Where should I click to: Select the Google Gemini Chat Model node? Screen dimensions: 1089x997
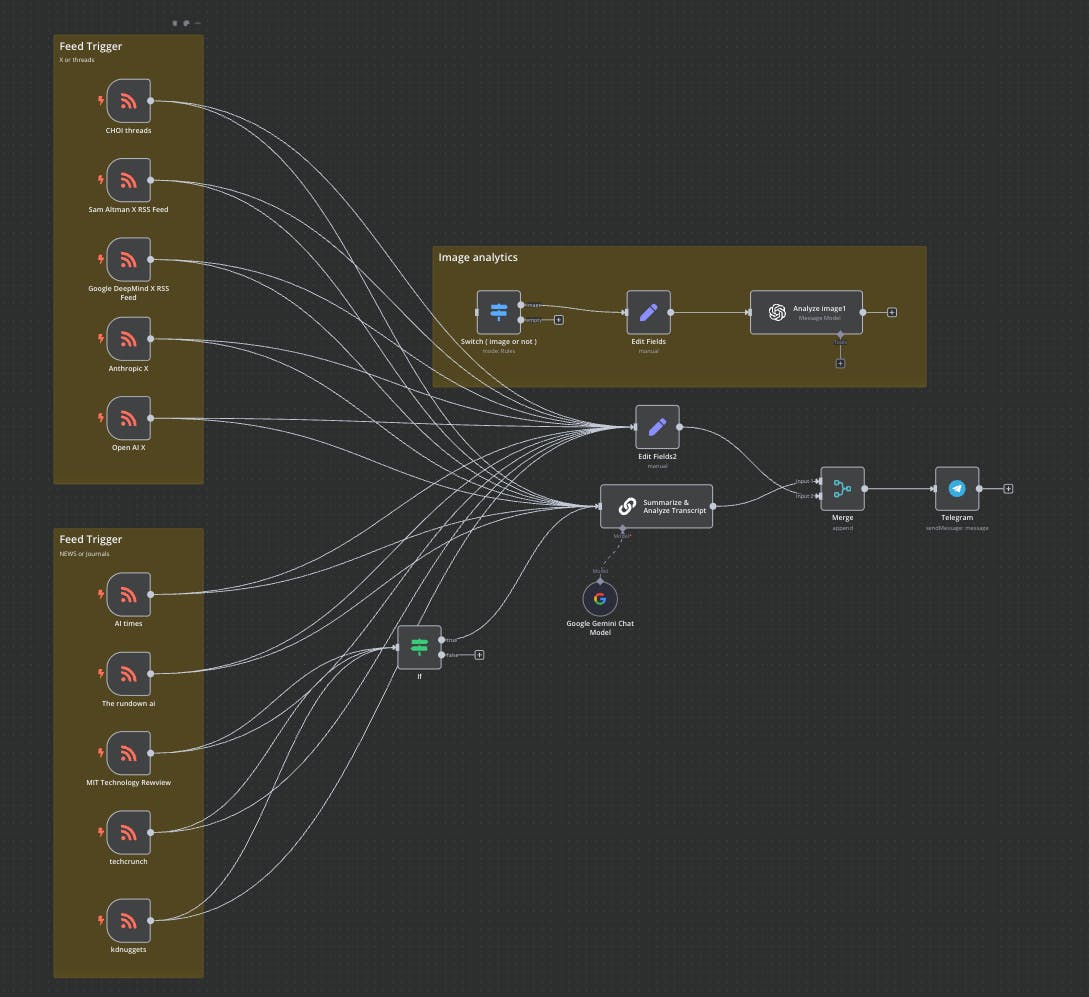[x=600, y=598]
